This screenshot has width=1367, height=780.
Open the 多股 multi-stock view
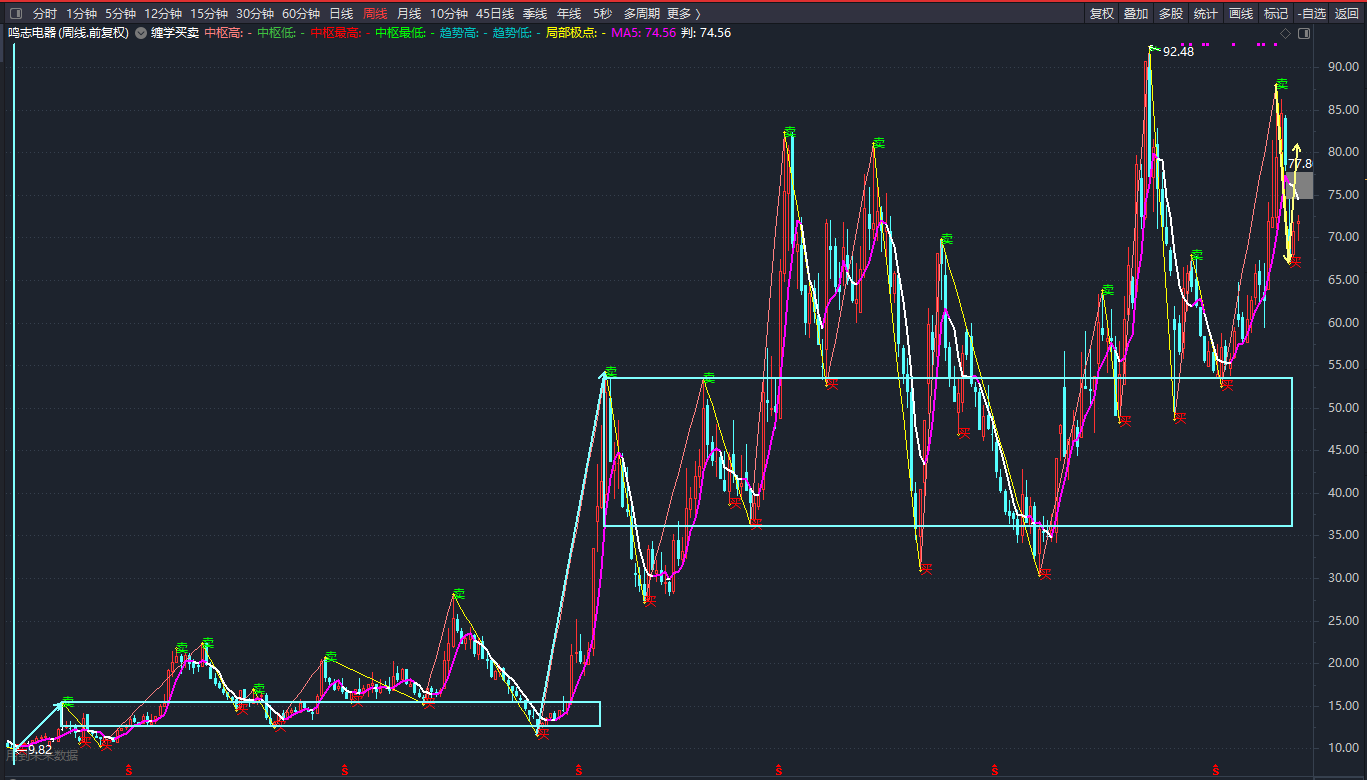pyautogui.click(x=1170, y=14)
